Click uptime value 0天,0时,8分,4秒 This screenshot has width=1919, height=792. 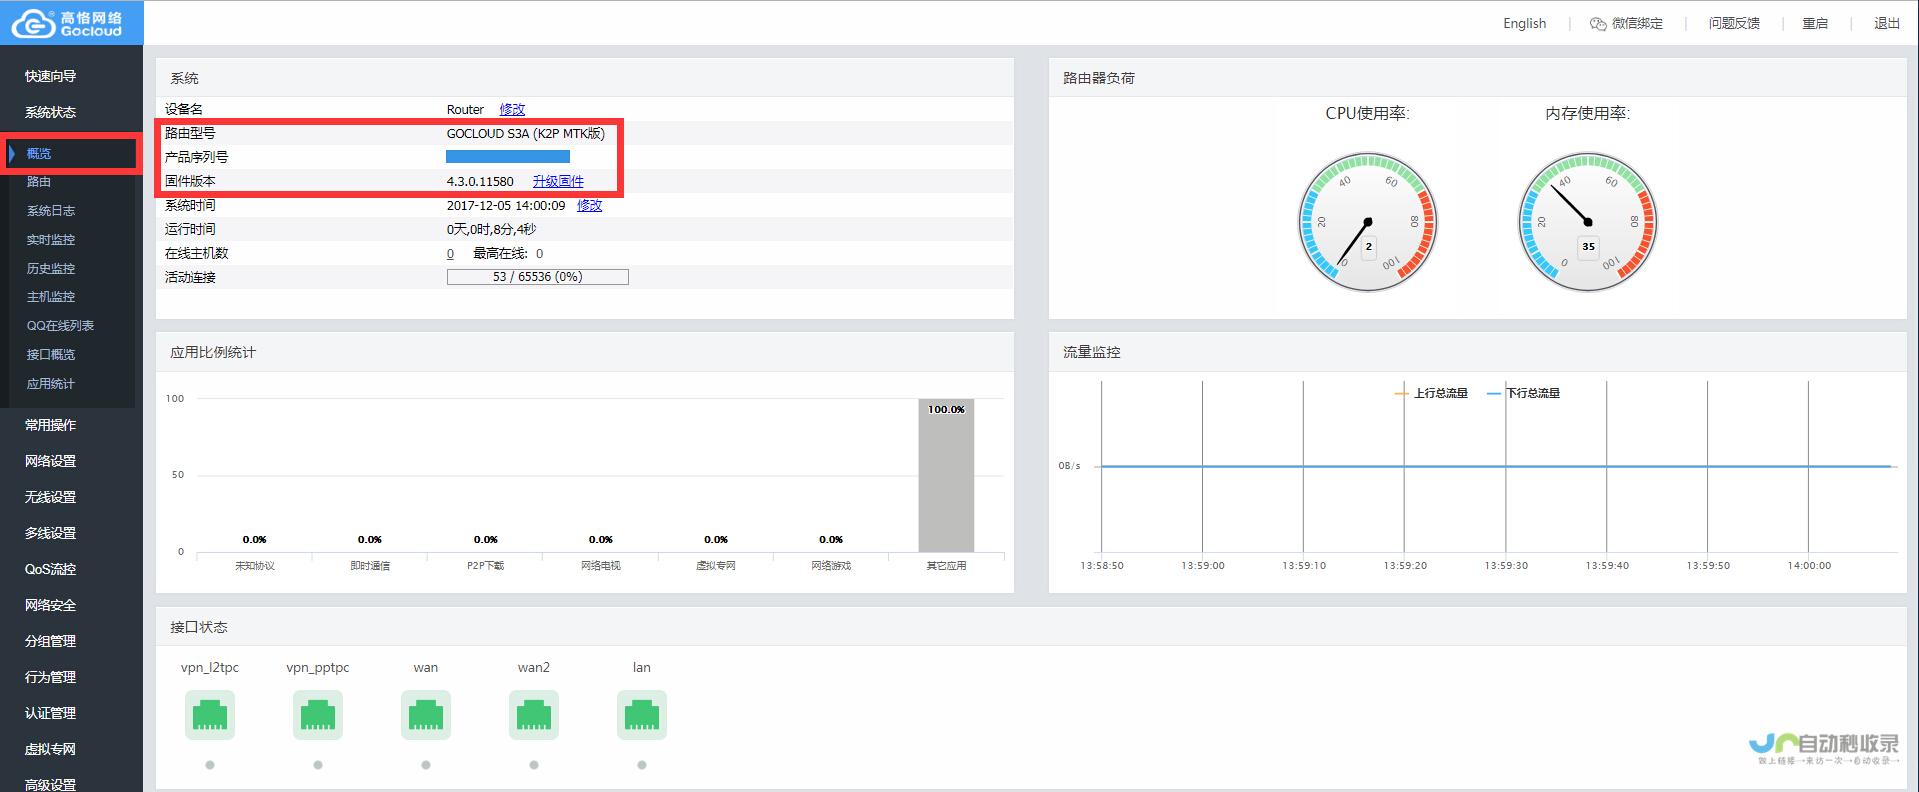point(491,229)
